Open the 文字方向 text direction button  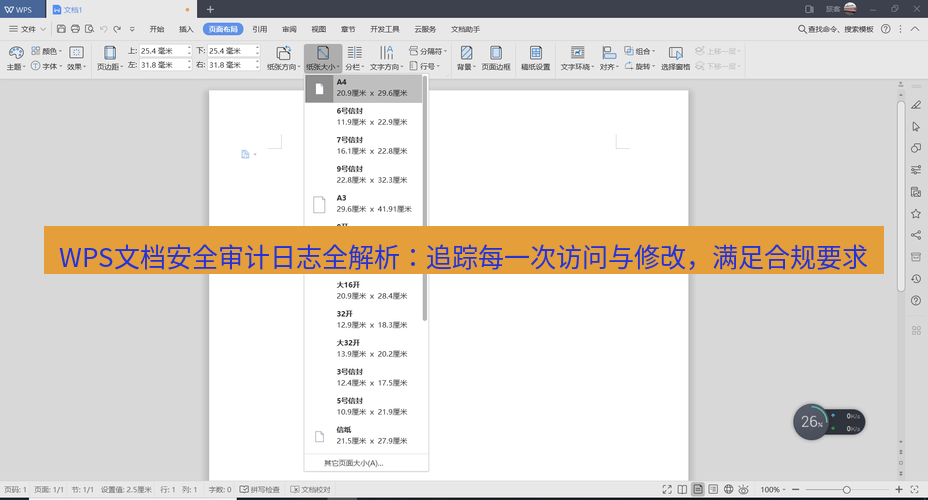click(x=386, y=58)
